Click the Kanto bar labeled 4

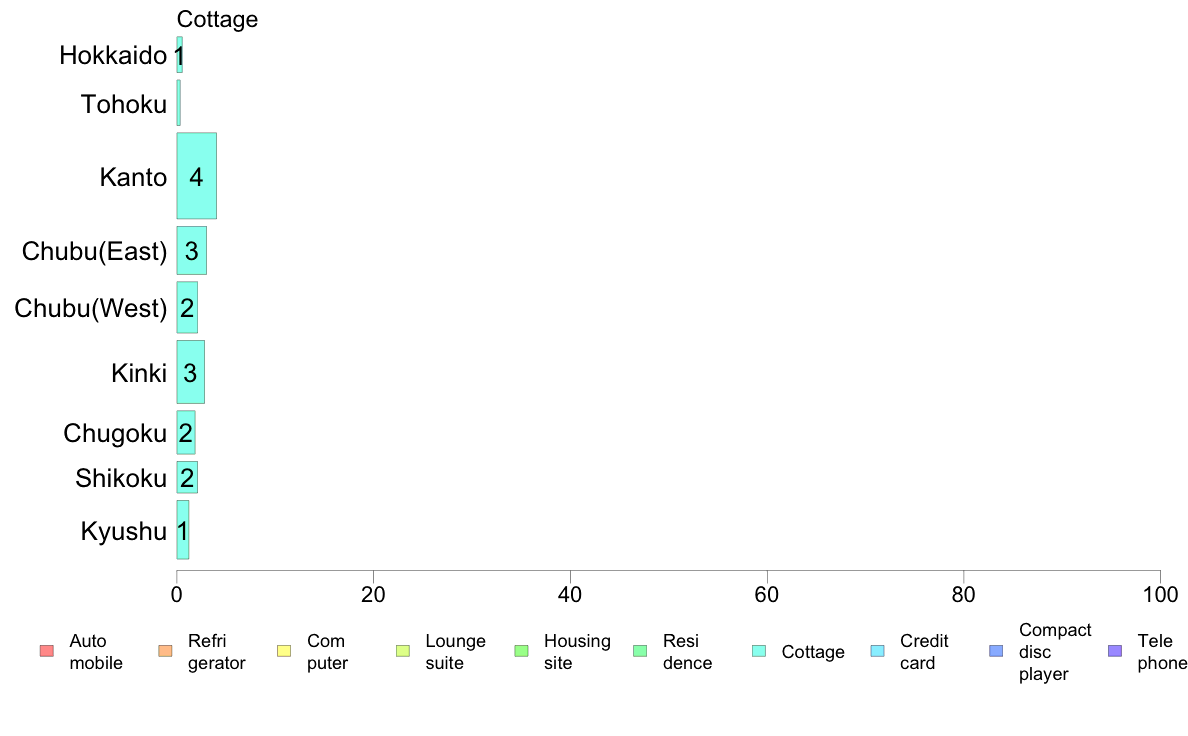(196, 176)
